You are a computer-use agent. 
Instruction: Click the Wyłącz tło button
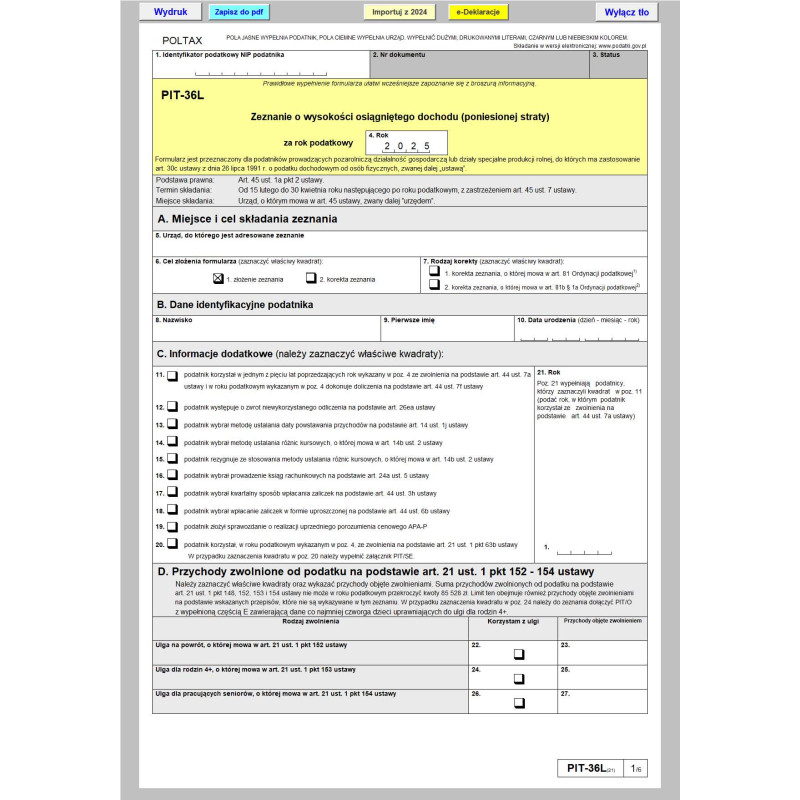[x=627, y=13]
